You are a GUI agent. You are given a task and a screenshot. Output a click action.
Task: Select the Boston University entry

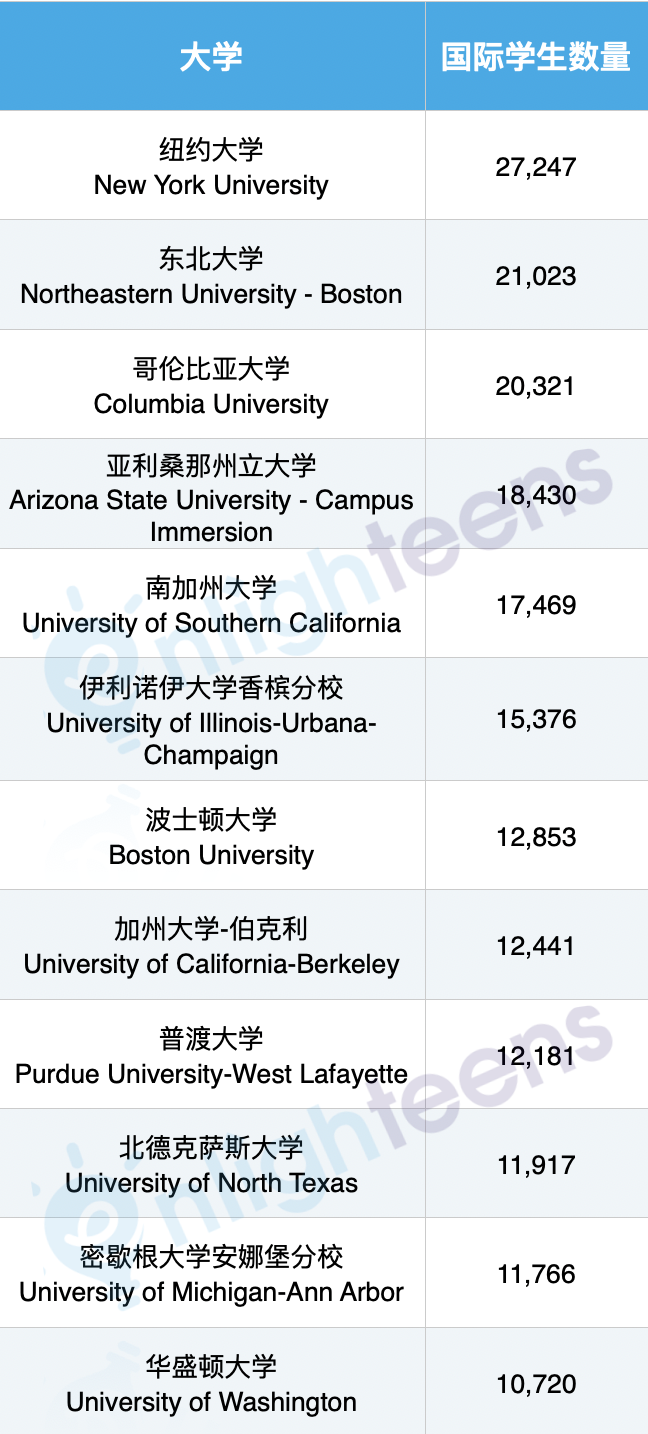click(212, 836)
